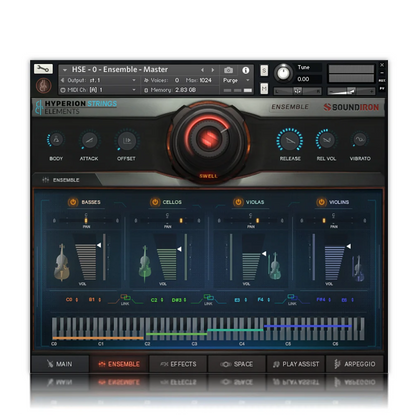Click the Attack knob
This screenshot has width=416, height=416.
pos(89,140)
